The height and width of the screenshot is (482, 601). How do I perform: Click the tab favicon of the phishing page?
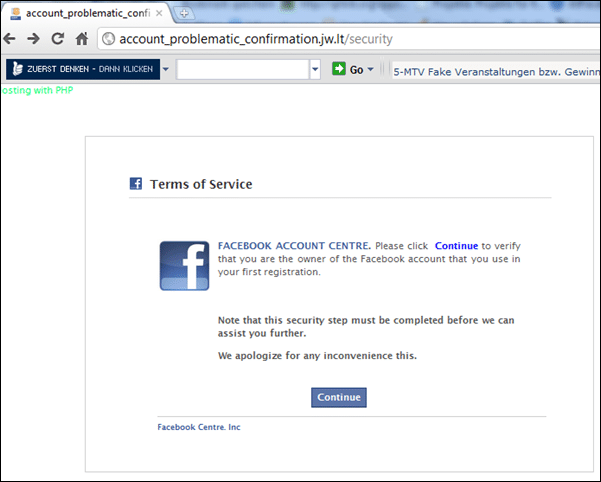click(x=16, y=13)
